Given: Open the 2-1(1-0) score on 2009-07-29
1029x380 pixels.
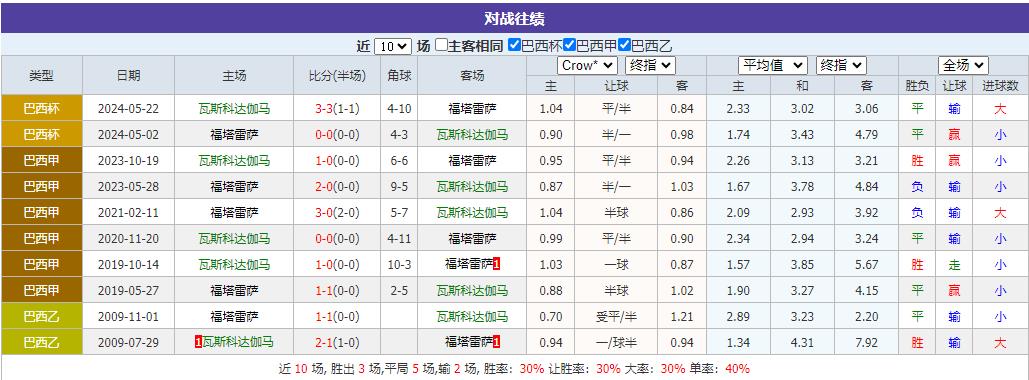Looking at the screenshot, I should (337, 342).
